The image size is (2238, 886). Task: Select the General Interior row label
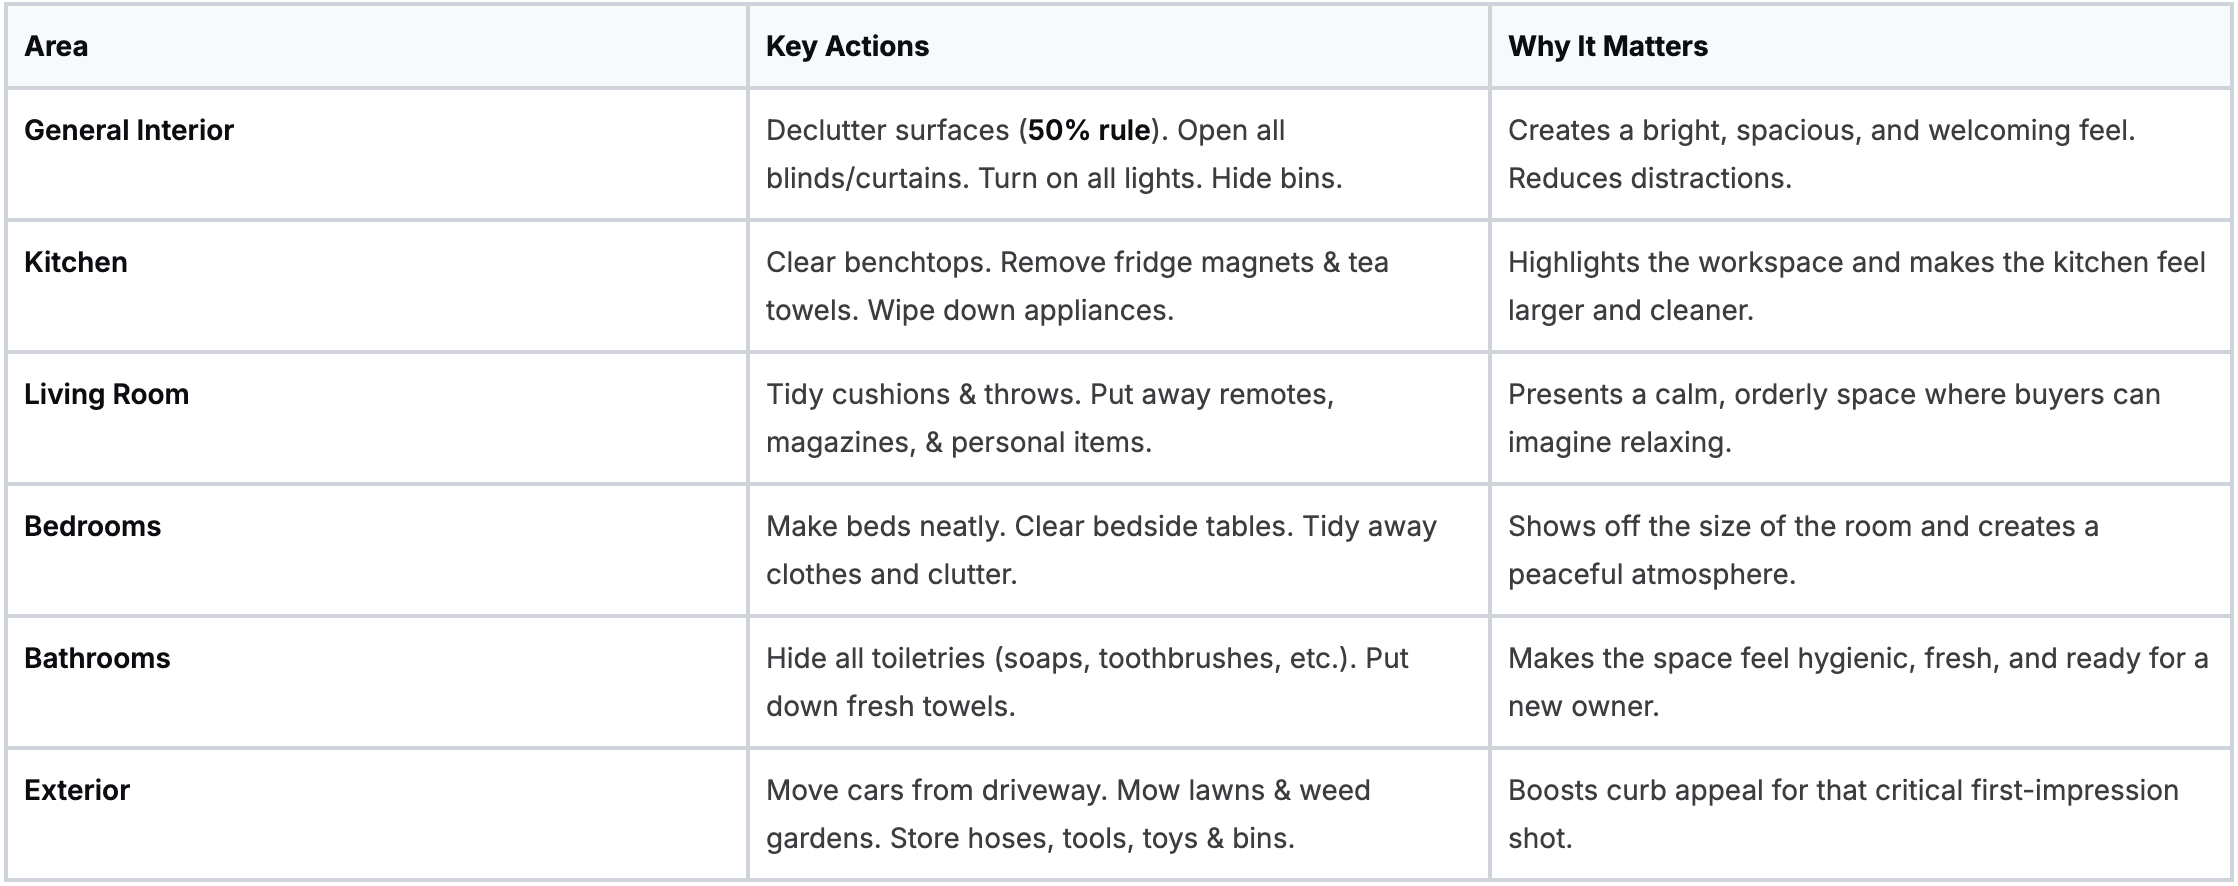pos(129,130)
